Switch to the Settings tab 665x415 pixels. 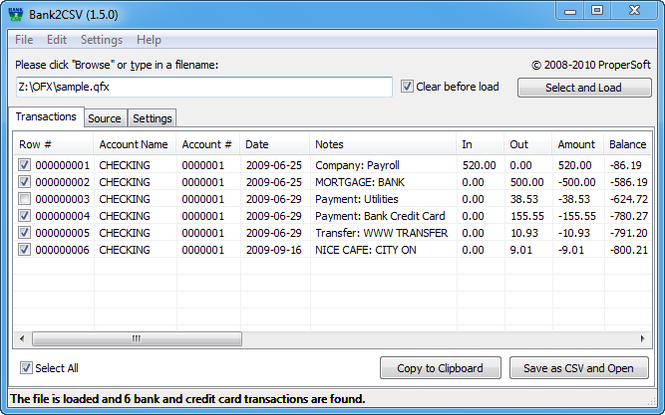[x=152, y=118]
